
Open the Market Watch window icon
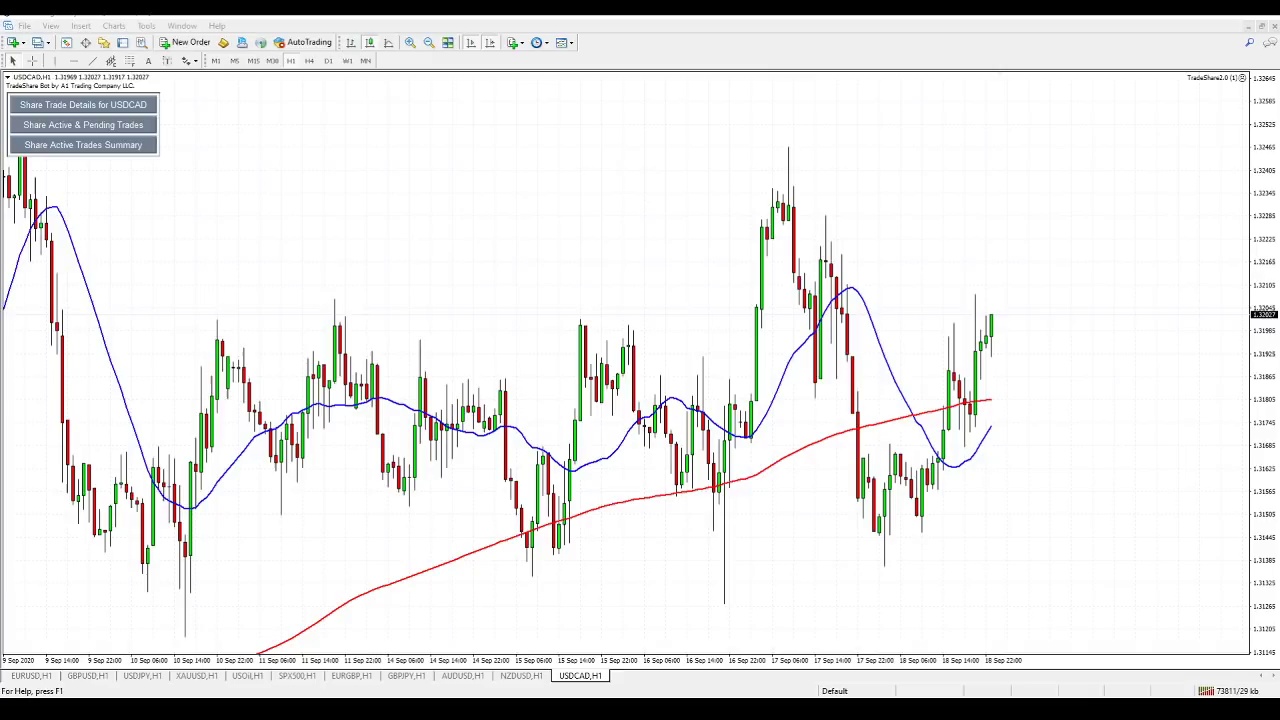pos(66,43)
